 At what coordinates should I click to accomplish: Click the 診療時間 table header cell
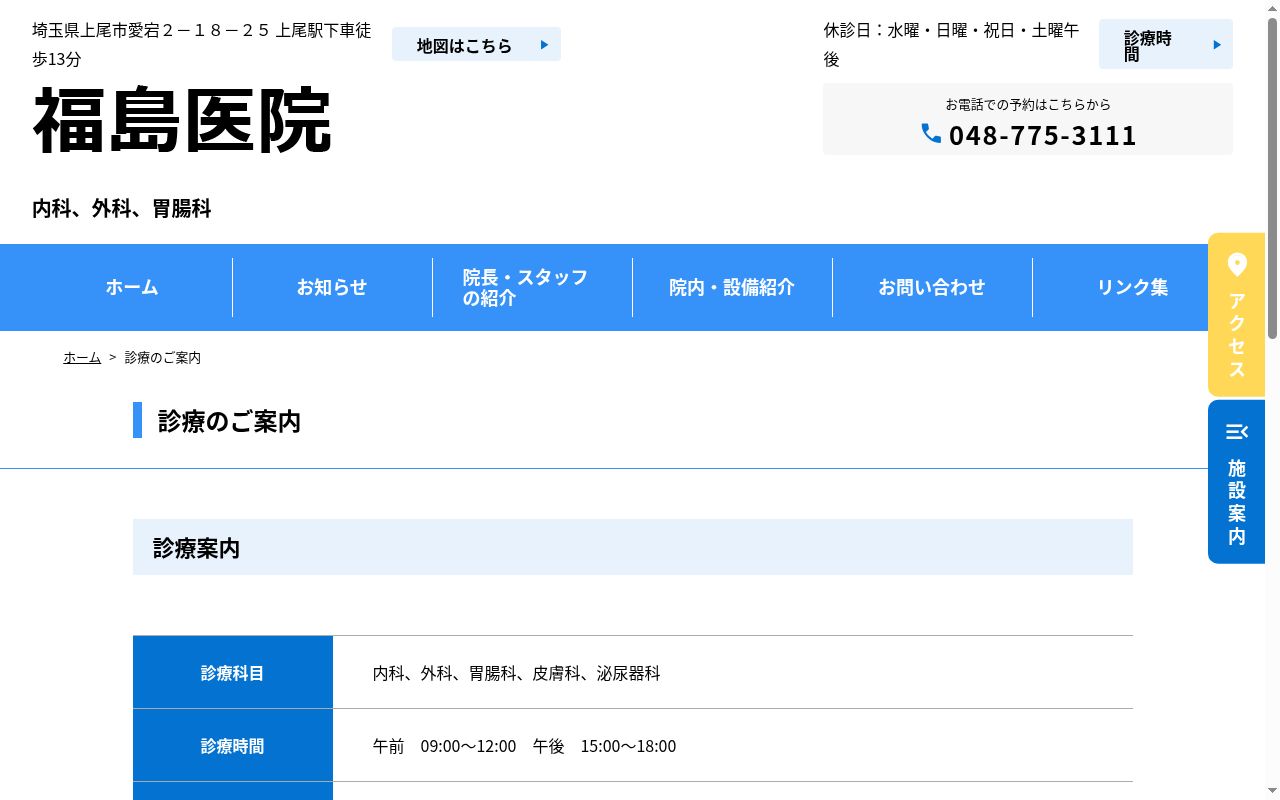click(x=233, y=746)
